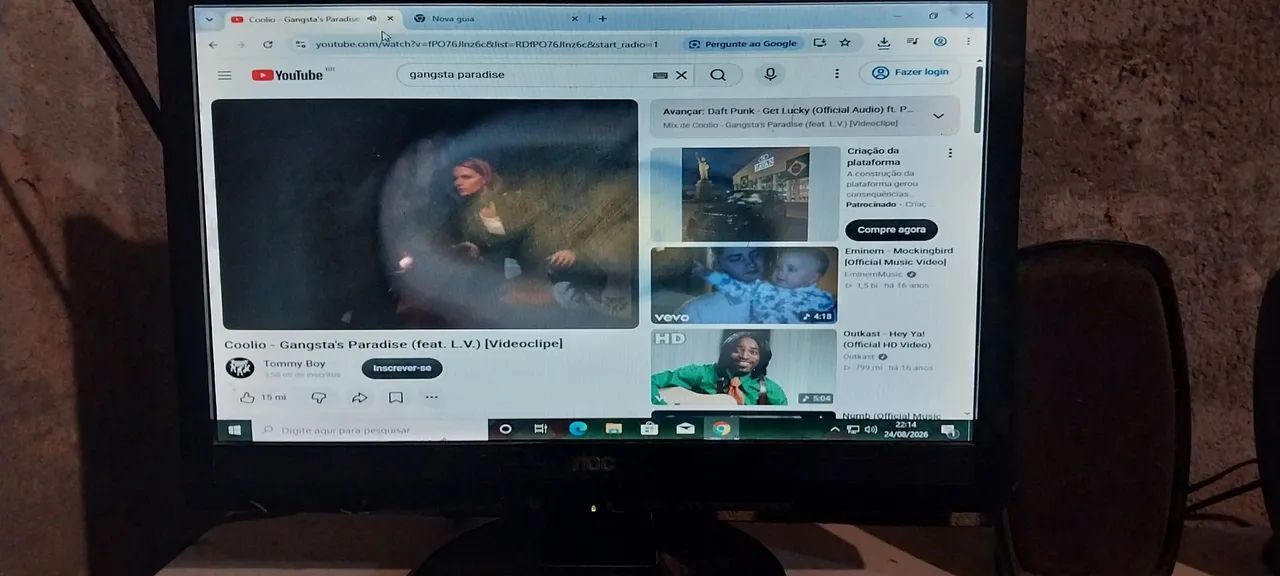The height and width of the screenshot is (576, 1280).
Task: Open Chrome downloads icon
Action: pyautogui.click(x=884, y=43)
